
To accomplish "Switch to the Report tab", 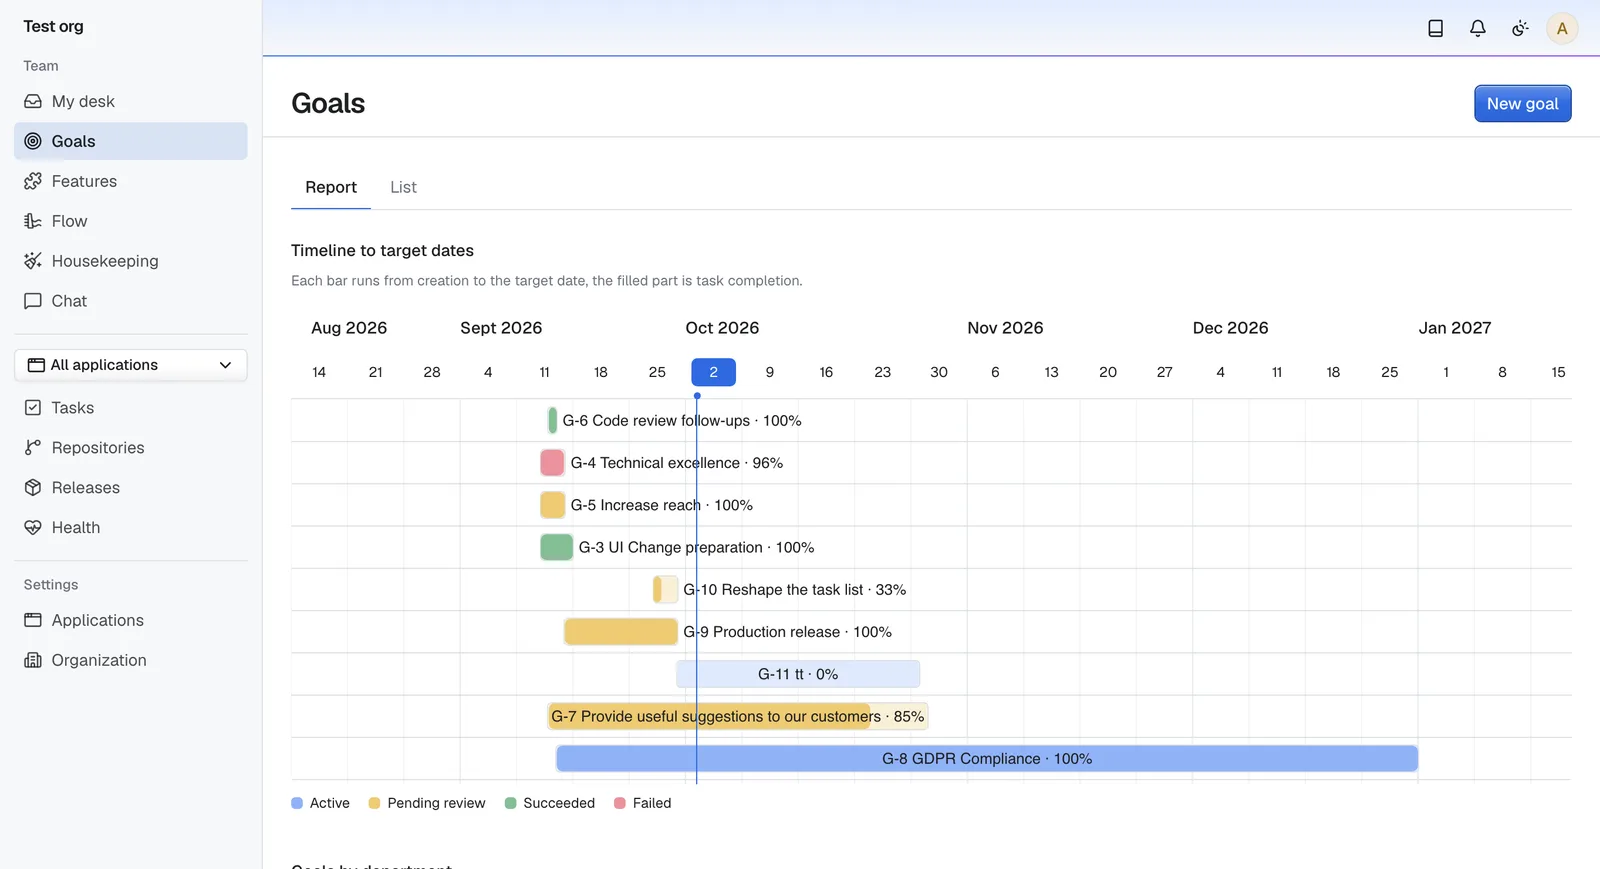I will coord(331,187).
